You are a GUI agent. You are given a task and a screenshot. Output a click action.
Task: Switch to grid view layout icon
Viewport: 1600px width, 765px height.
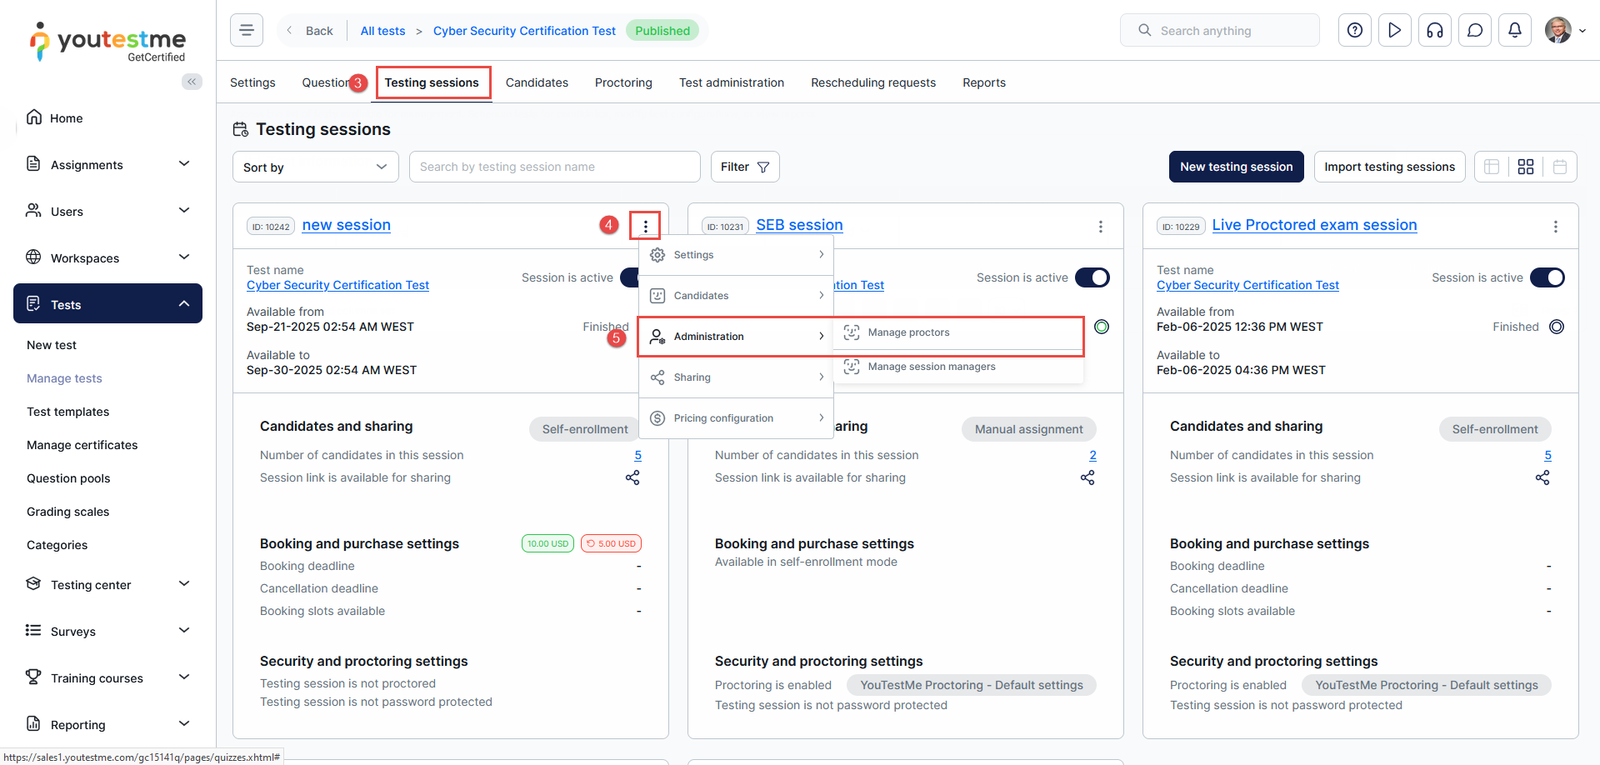(x=1525, y=167)
